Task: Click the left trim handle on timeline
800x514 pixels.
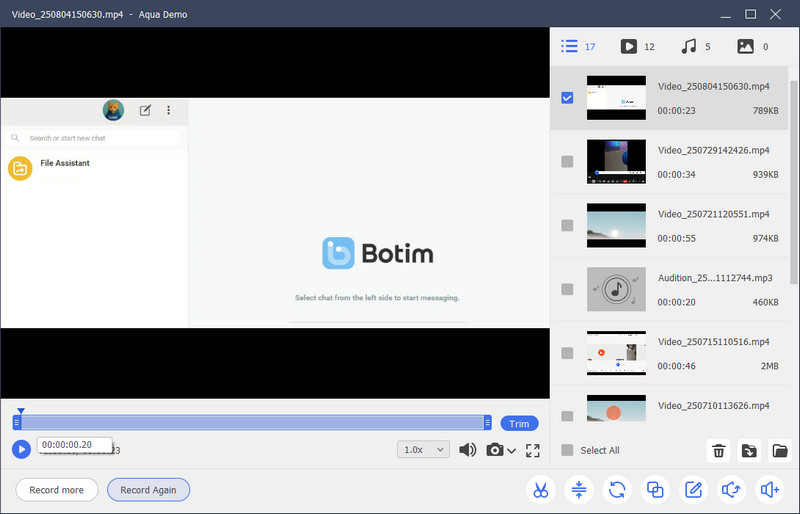Action: tap(17, 423)
